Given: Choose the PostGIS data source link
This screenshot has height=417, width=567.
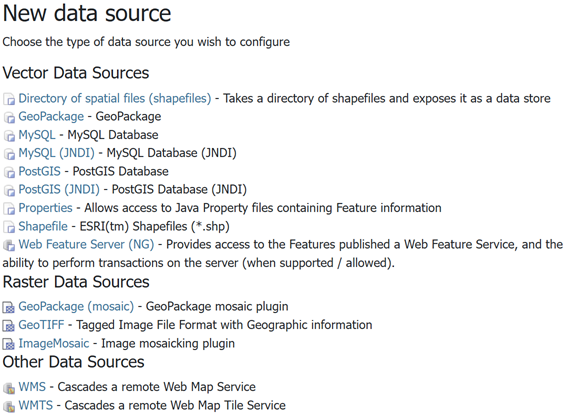Looking at the screenshot, I should click(39, 171).
